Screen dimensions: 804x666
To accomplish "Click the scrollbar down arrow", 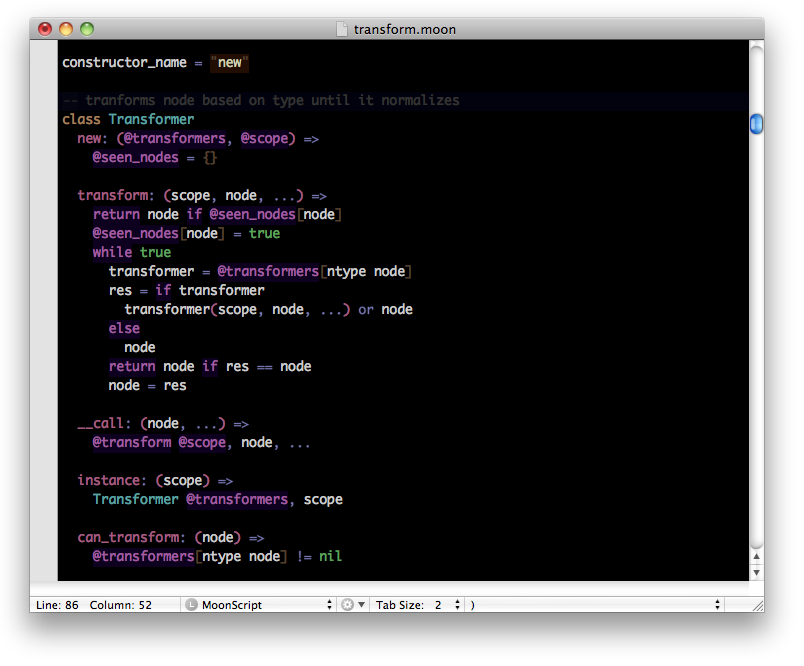I will pos(756,571).
